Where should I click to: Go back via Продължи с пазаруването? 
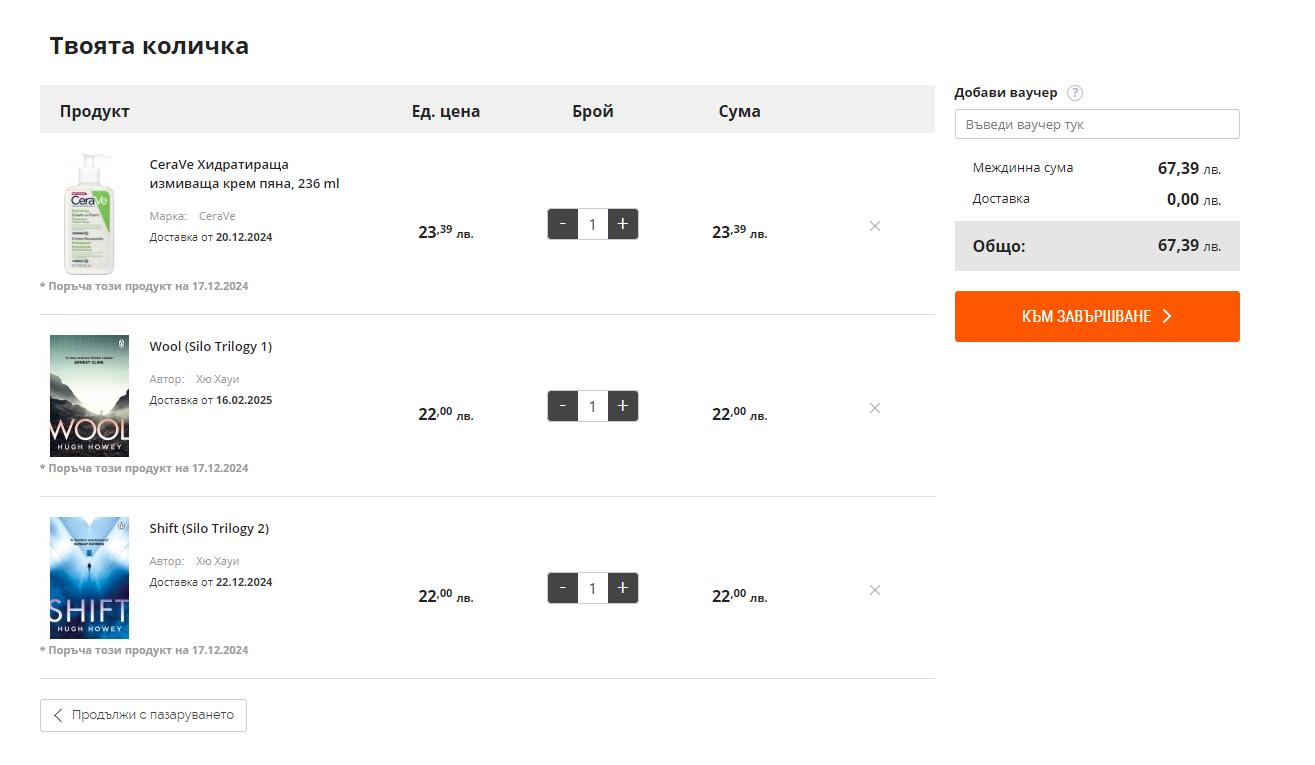(143, 715)
